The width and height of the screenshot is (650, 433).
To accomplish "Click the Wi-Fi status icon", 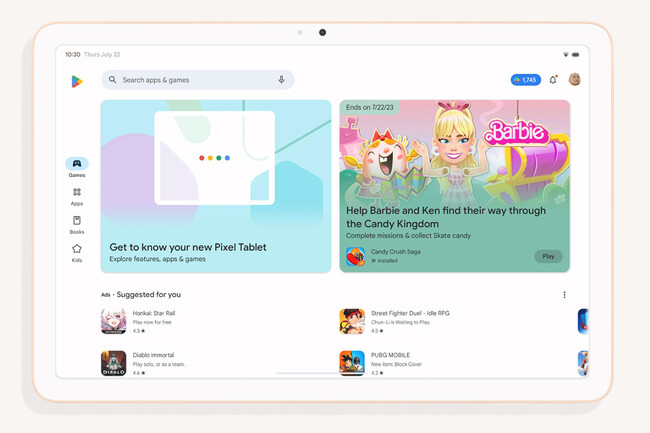I will 566,54.
